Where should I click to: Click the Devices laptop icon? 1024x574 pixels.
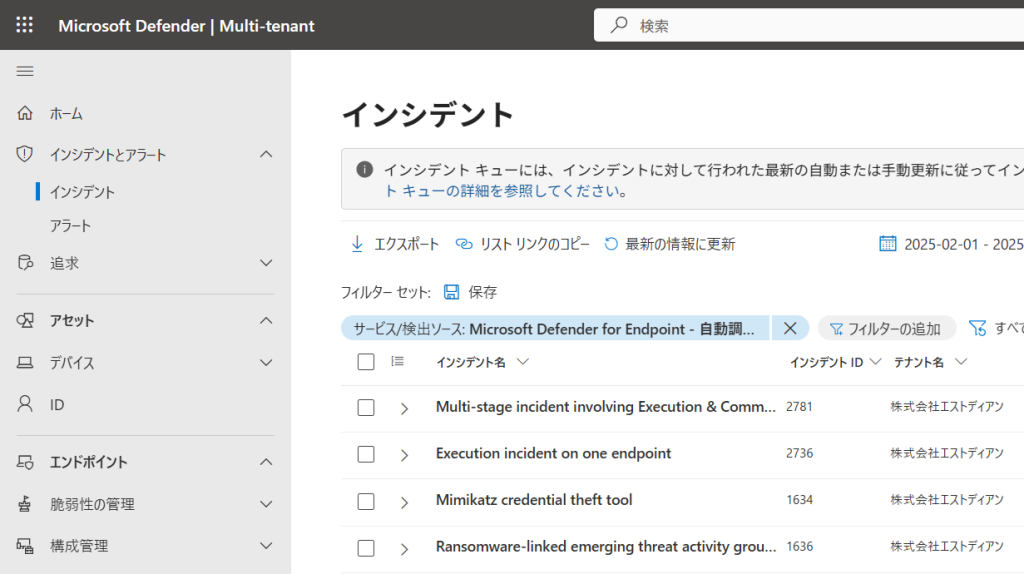coord(25,362)
